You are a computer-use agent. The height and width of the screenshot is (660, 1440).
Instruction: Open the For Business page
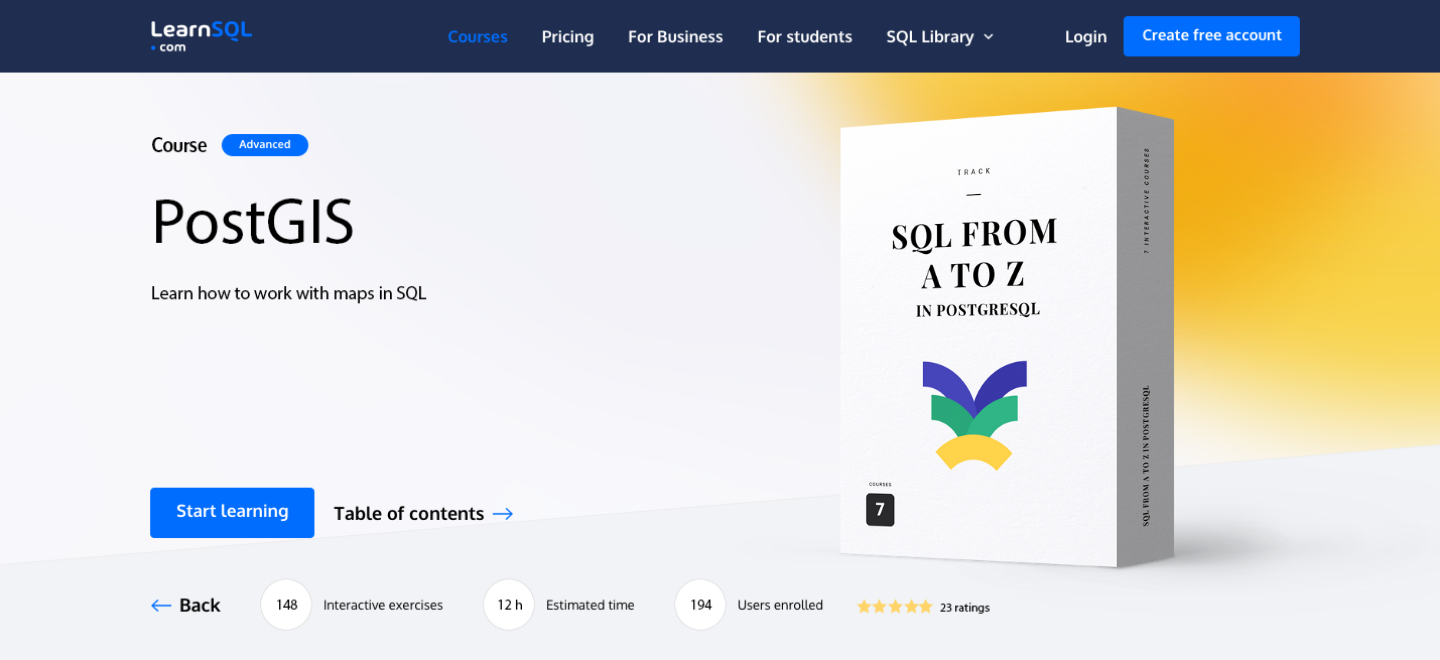click(x=675, y=36)
